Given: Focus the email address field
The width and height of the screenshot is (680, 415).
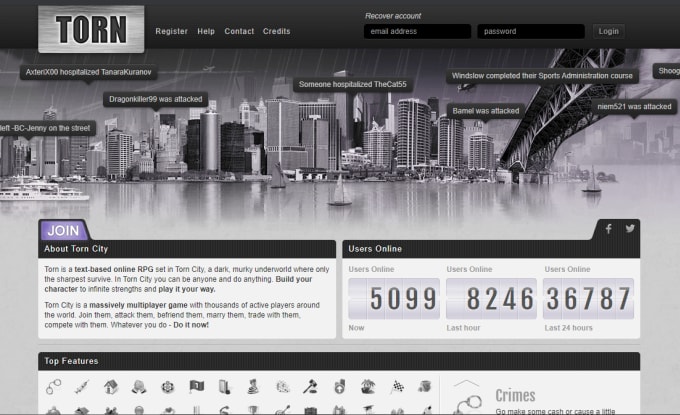Looking at the screenshot, I should (417, 31).
